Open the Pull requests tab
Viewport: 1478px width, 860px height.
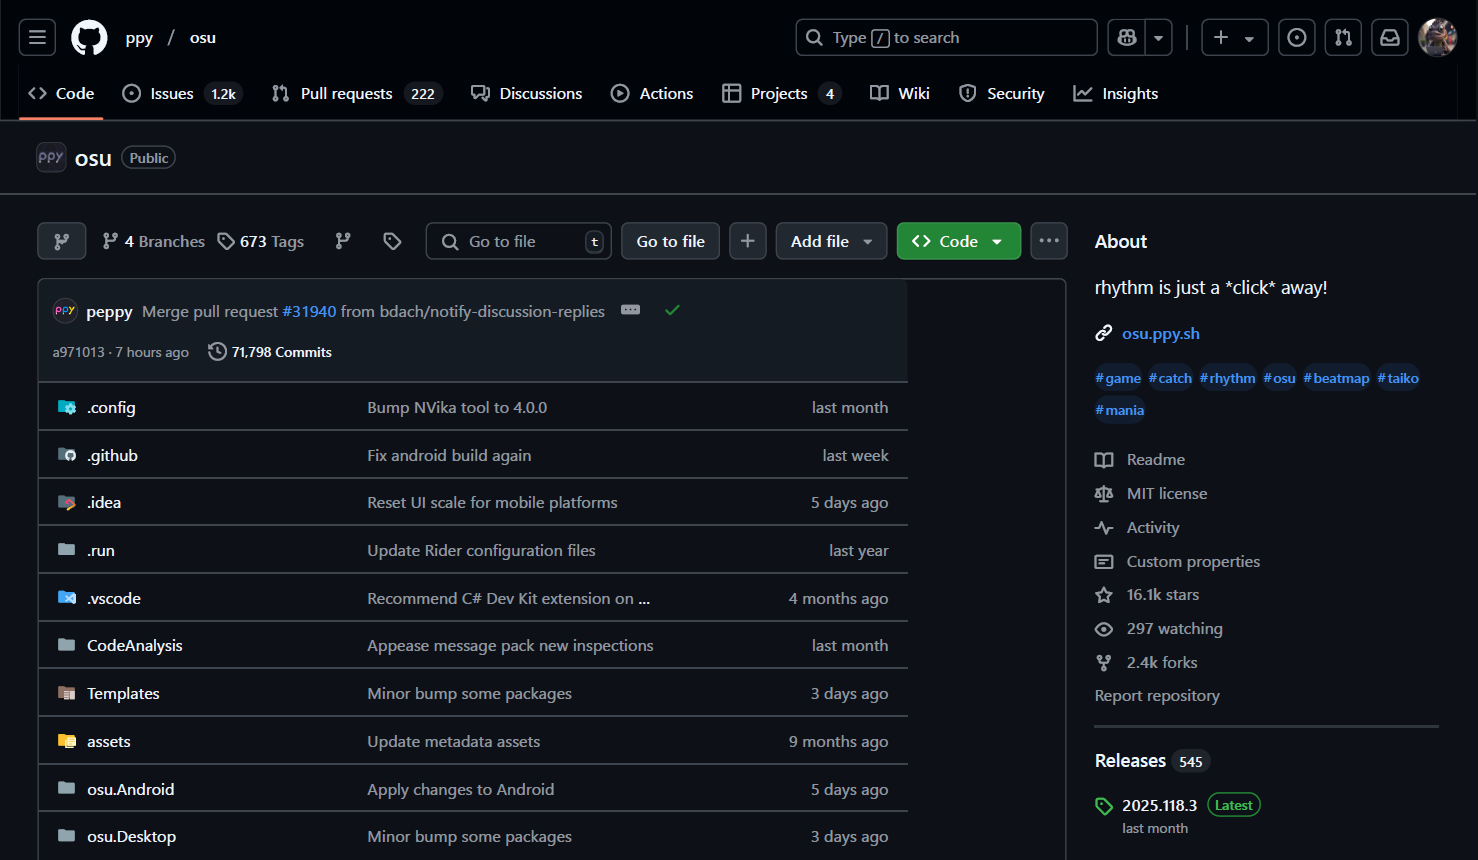356,93
